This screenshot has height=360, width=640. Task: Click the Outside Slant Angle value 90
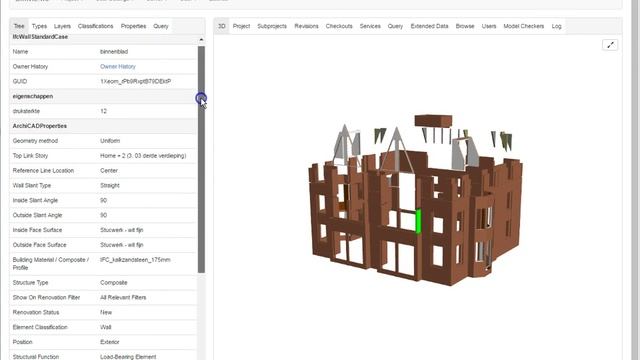point(103,215)
